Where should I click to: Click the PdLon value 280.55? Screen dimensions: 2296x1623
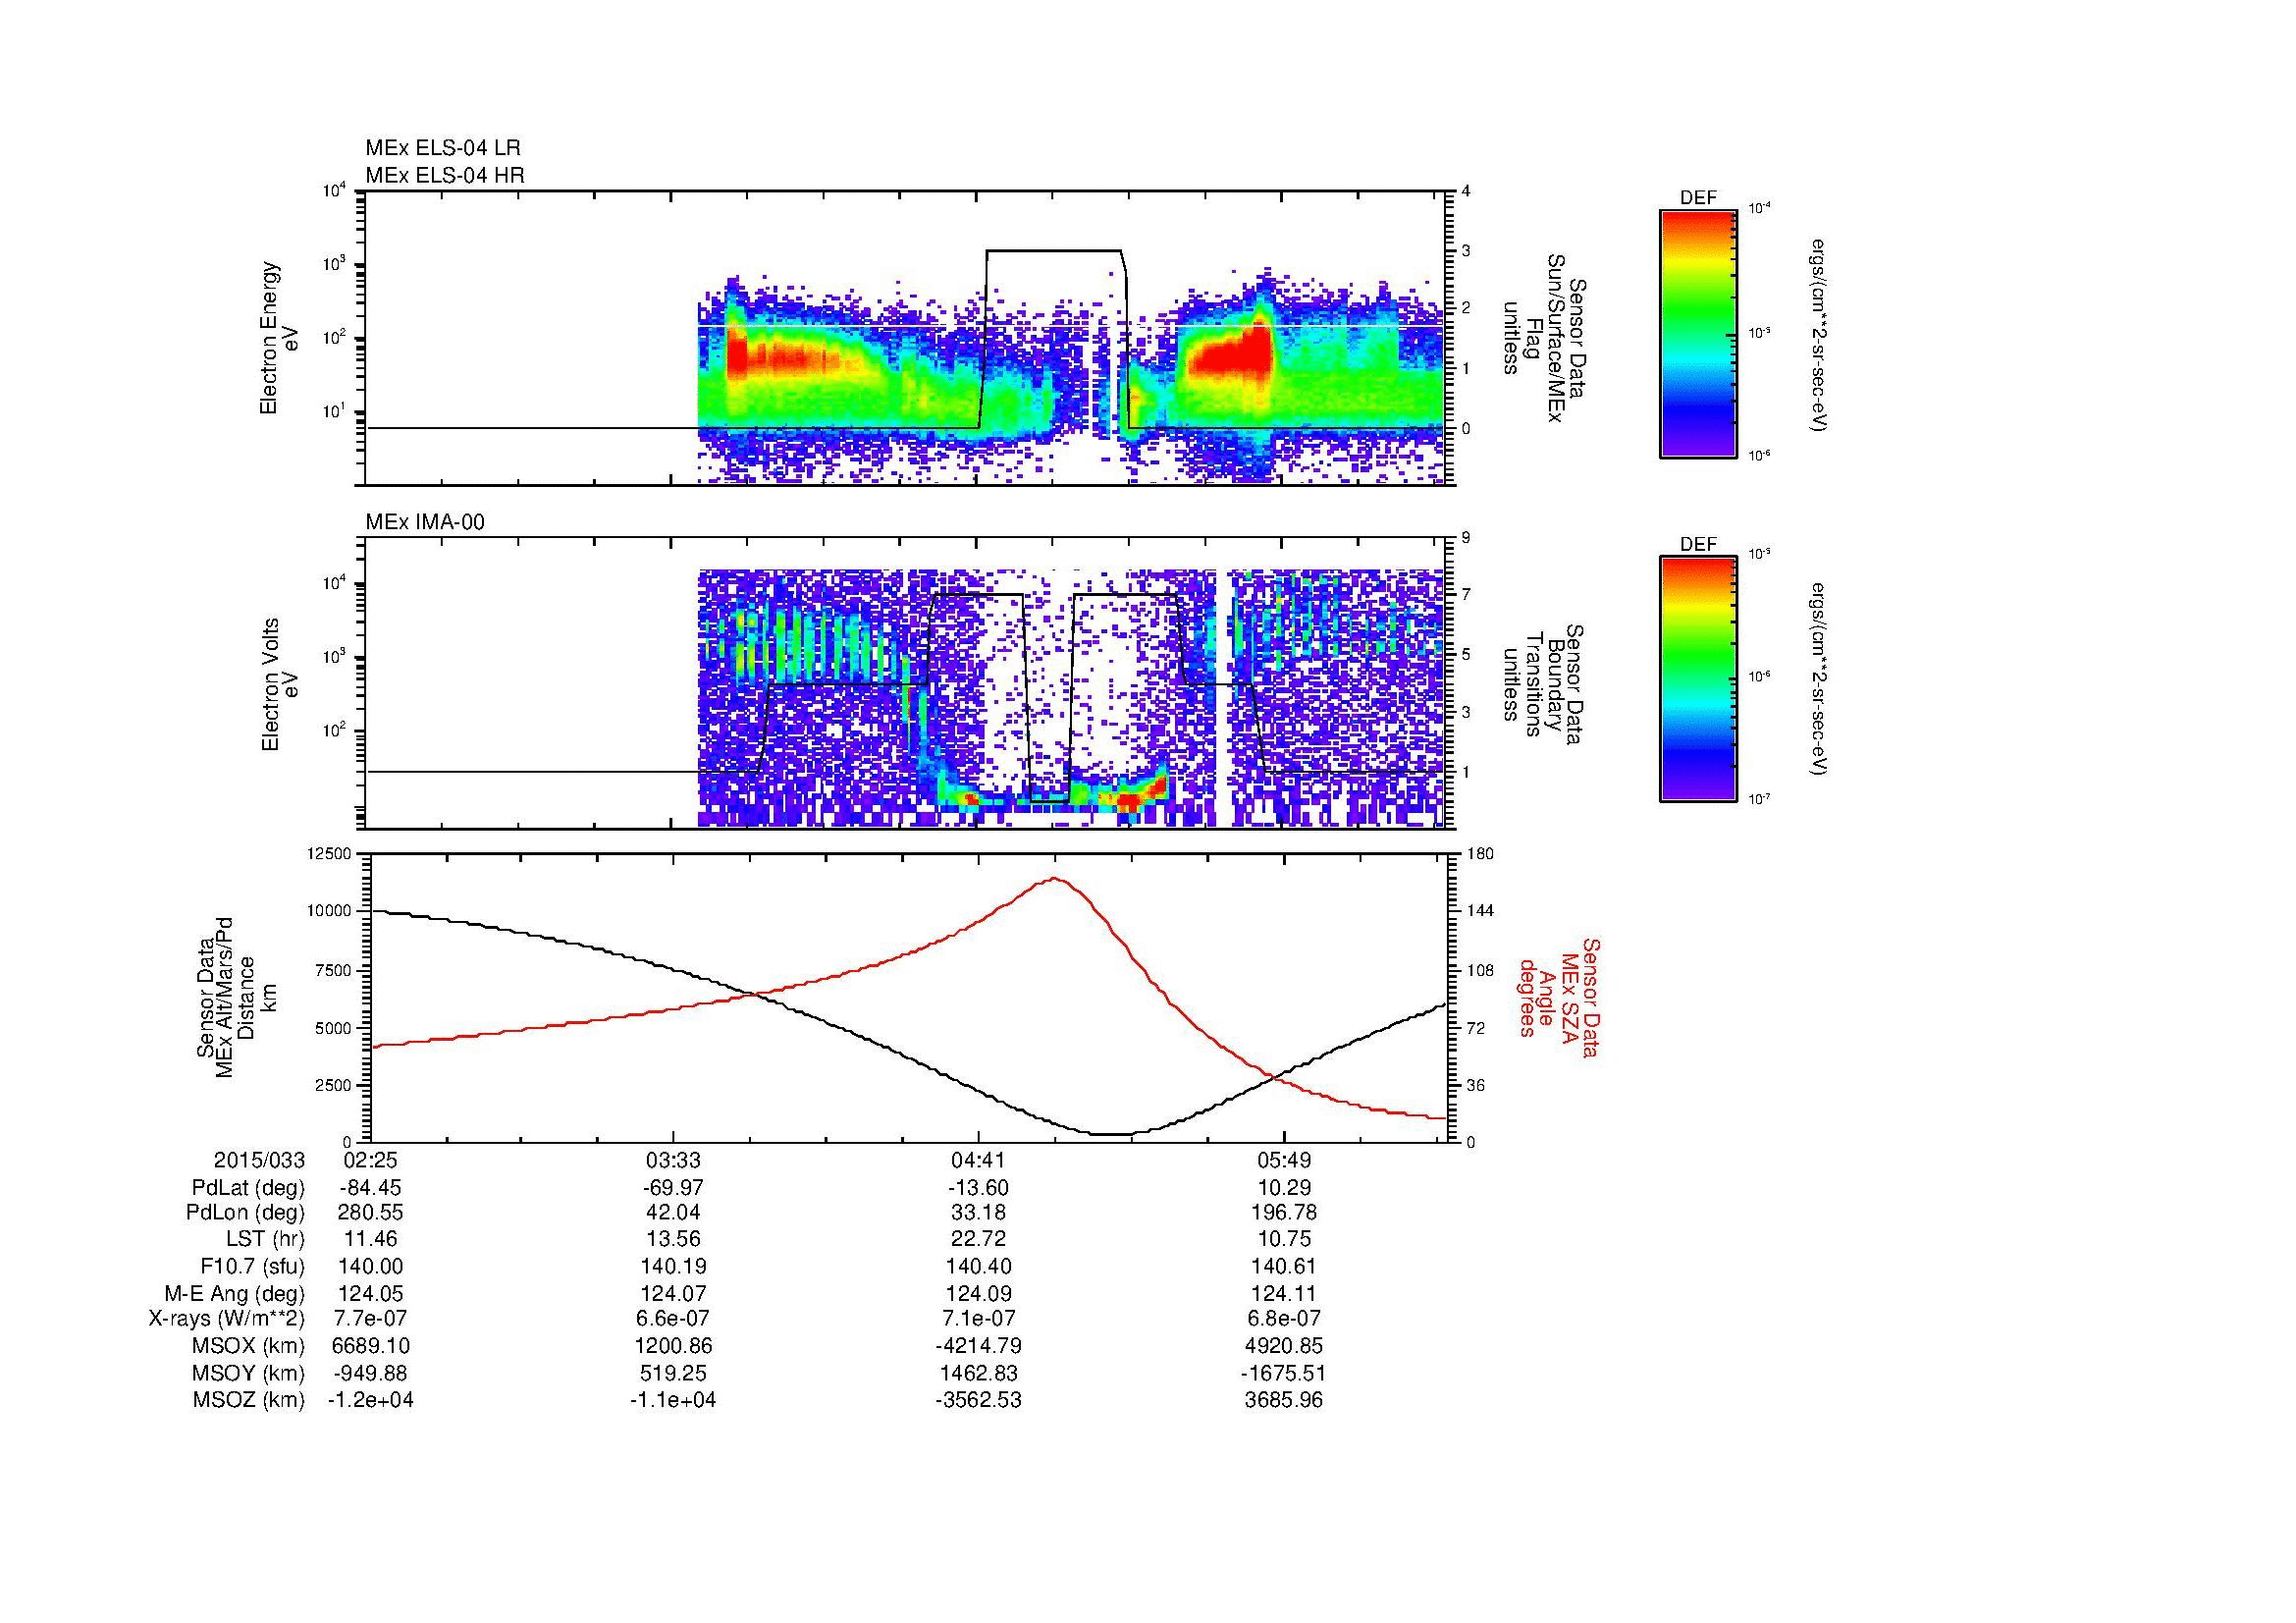pos(371,1212)
